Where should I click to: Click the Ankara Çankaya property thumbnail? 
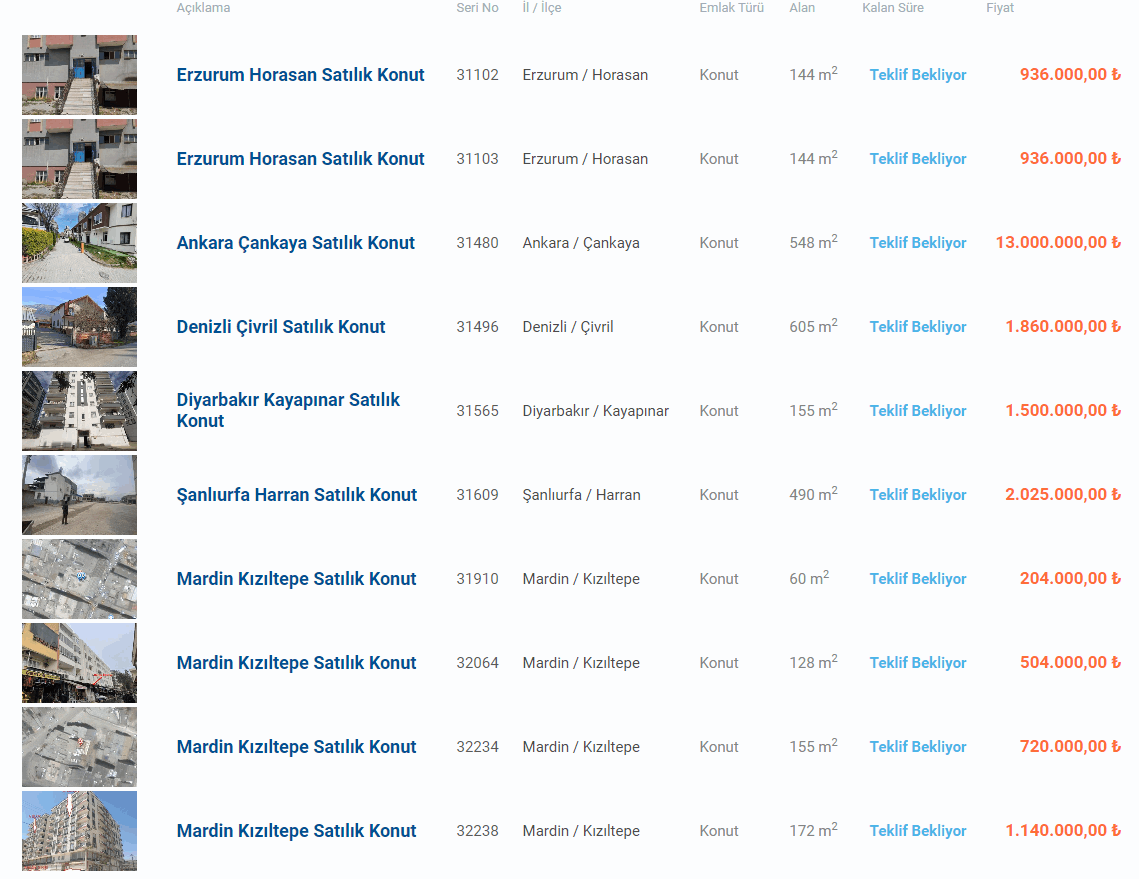(79, 243)
